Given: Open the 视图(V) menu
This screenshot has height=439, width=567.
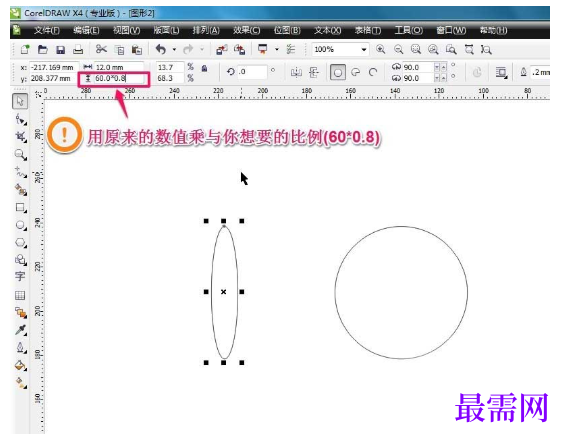Looking at the screenshot, I should 126,30.
